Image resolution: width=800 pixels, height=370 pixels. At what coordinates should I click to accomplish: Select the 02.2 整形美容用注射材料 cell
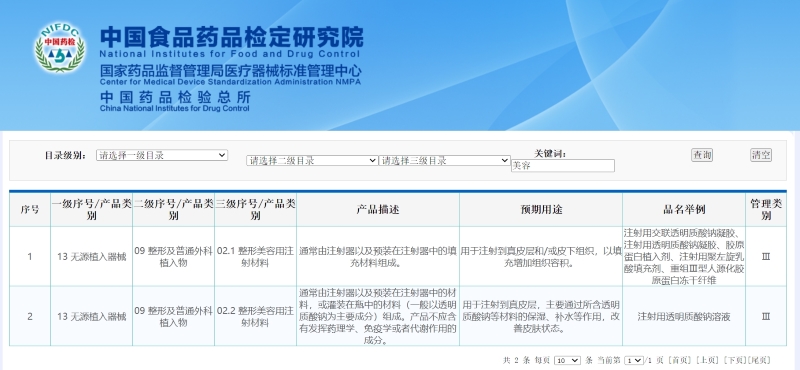click(x=256, y=316)
